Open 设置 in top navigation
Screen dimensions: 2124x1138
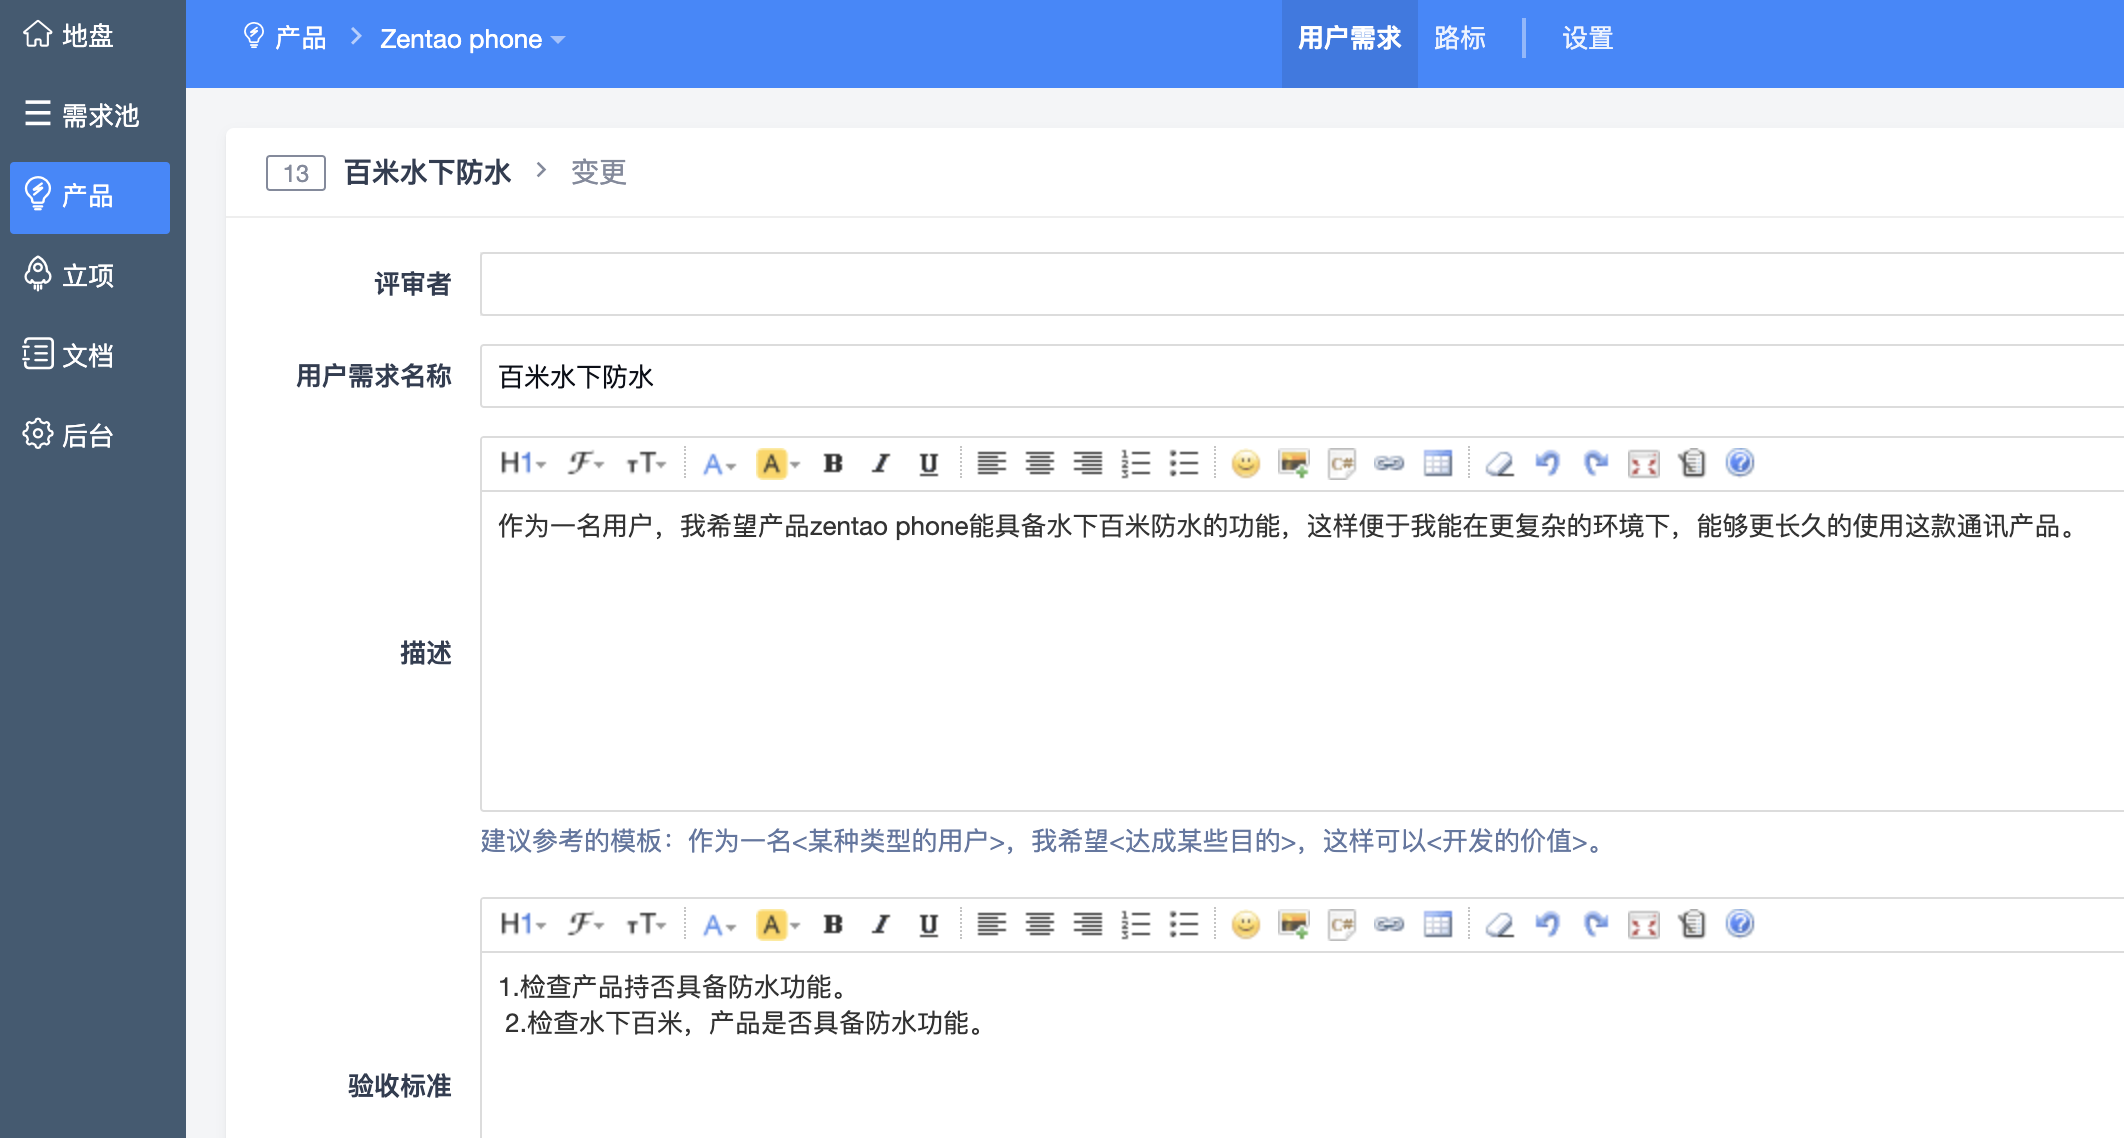click(x=1587, y=39)
